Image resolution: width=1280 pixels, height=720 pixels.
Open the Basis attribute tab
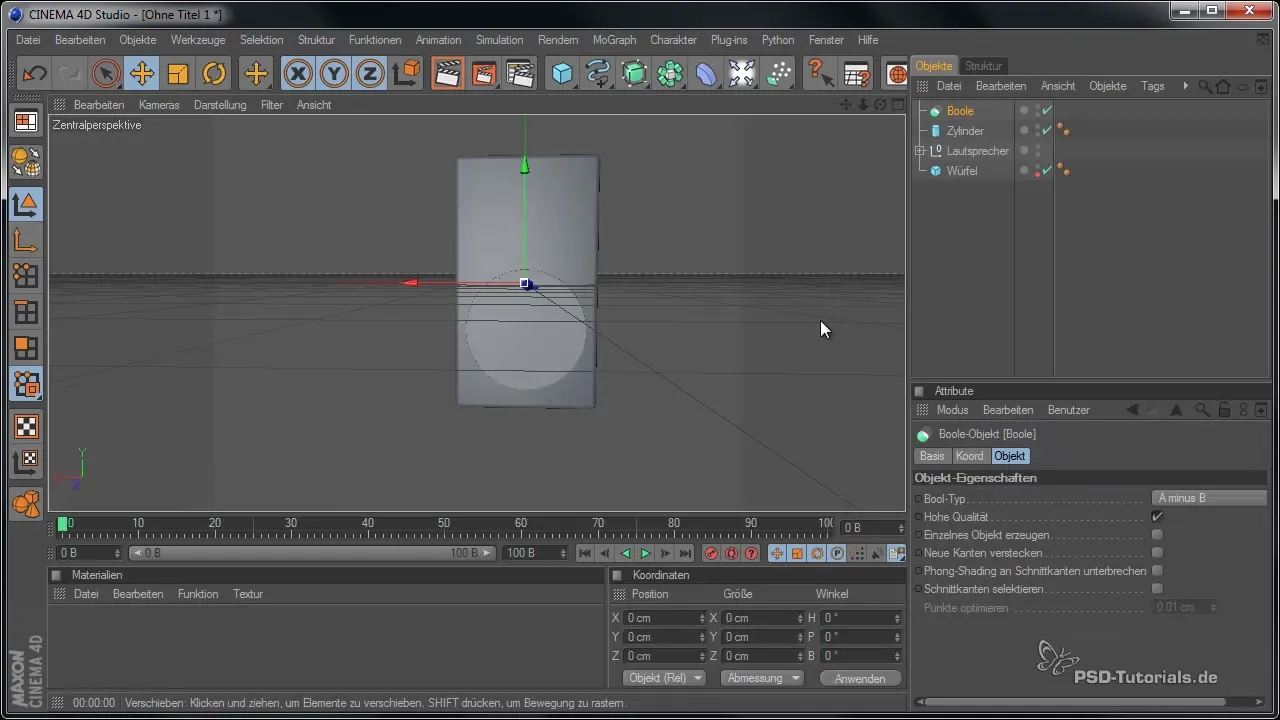click(932, 456)
